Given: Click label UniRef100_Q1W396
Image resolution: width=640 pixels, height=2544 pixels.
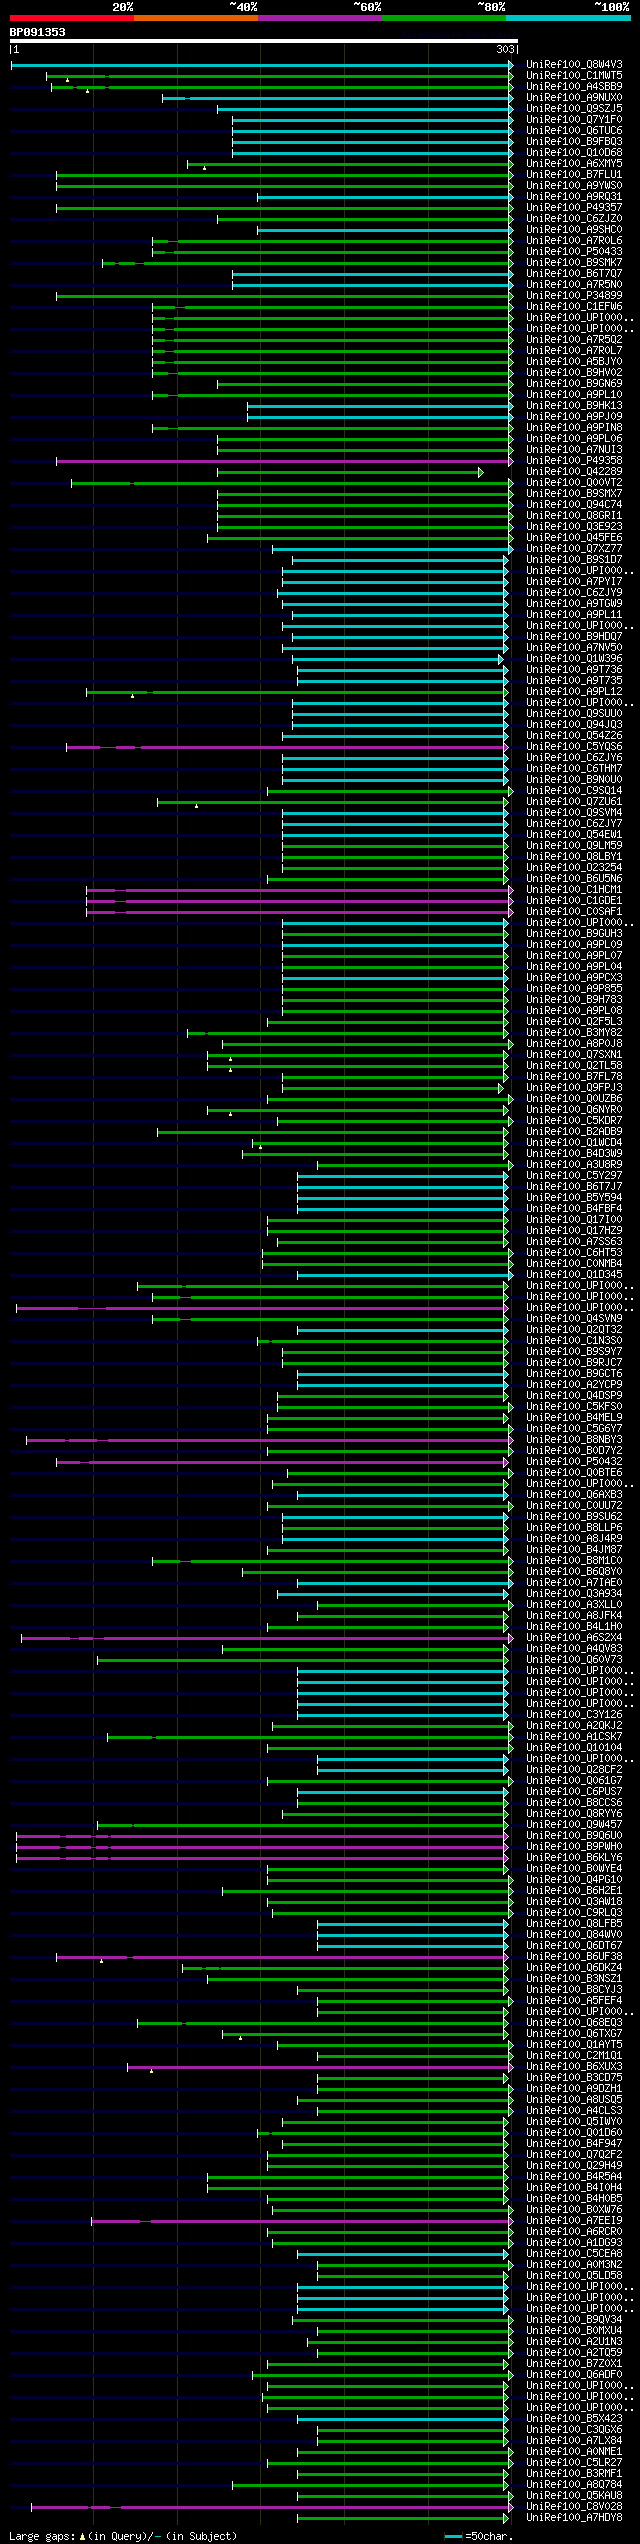Looking at the screenshot, I should click(574, 659).
